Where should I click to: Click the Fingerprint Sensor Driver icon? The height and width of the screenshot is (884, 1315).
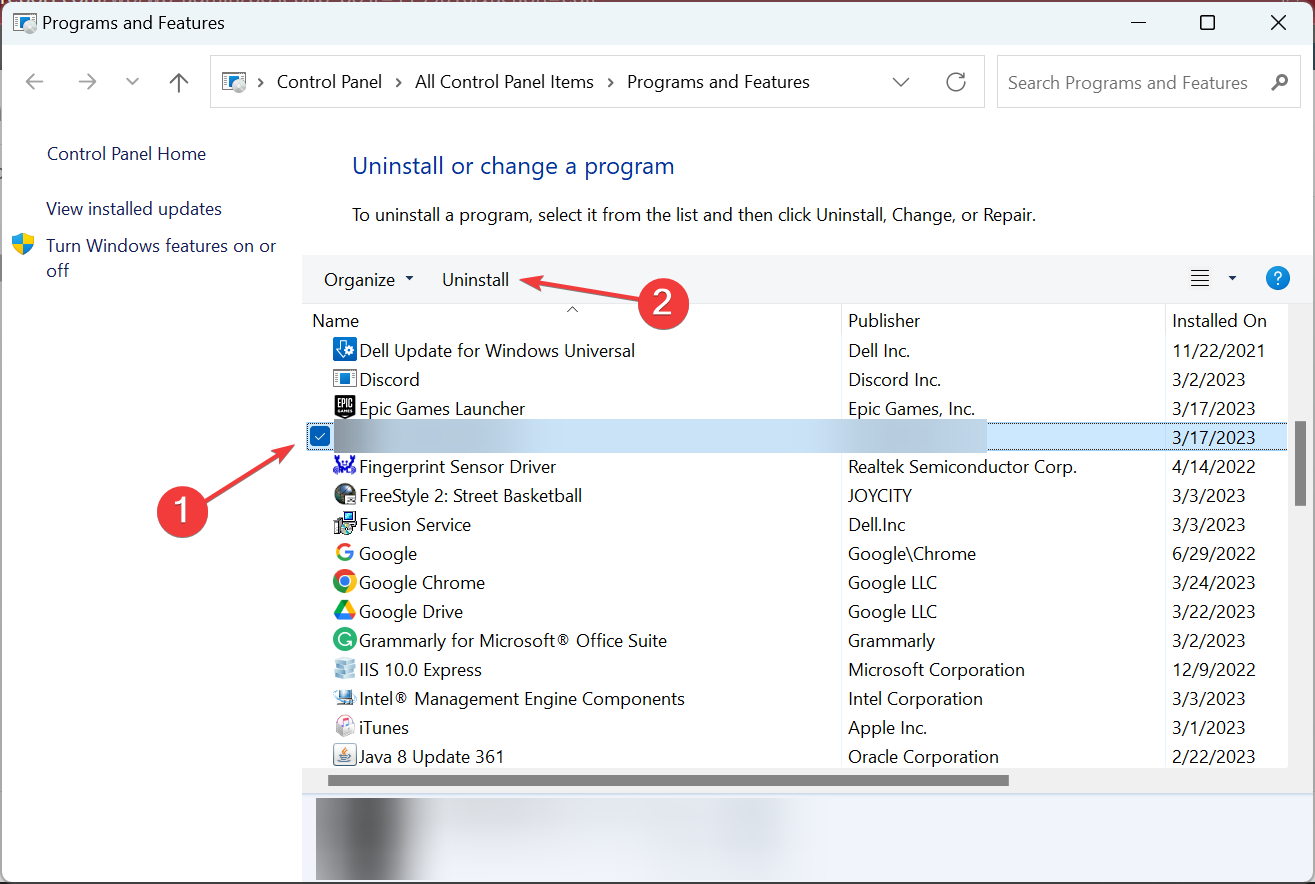pyautogui.click(x=344, y=466)
